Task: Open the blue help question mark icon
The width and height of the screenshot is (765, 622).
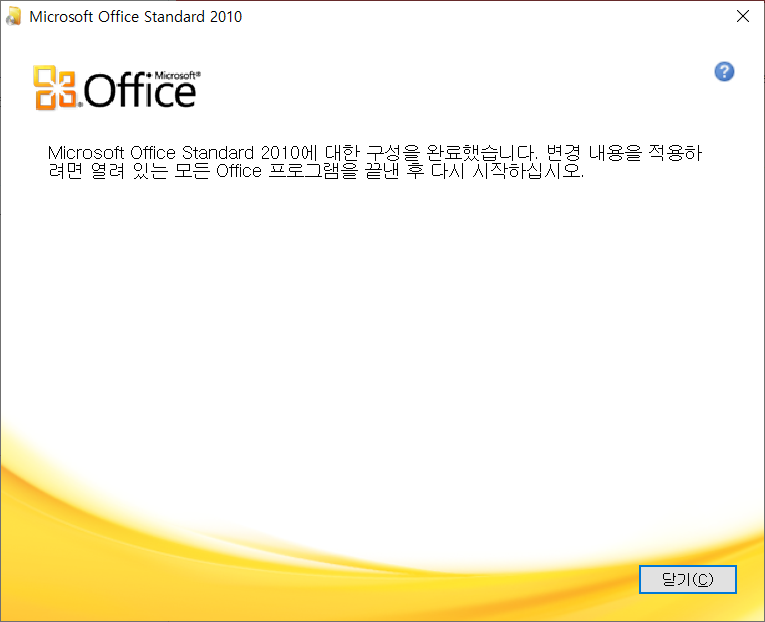Action: 725,72
